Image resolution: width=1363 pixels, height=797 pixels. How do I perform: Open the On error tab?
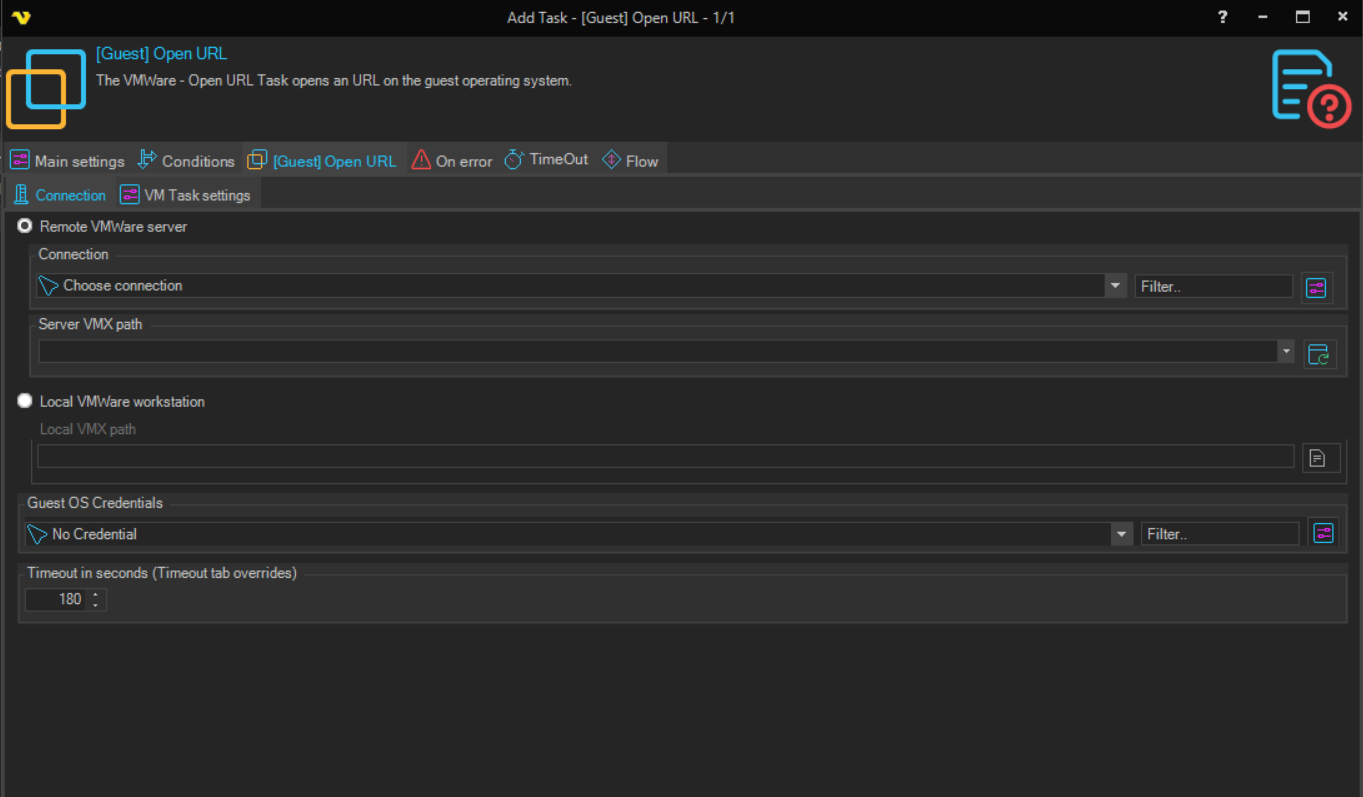click(x=452, y=161)
